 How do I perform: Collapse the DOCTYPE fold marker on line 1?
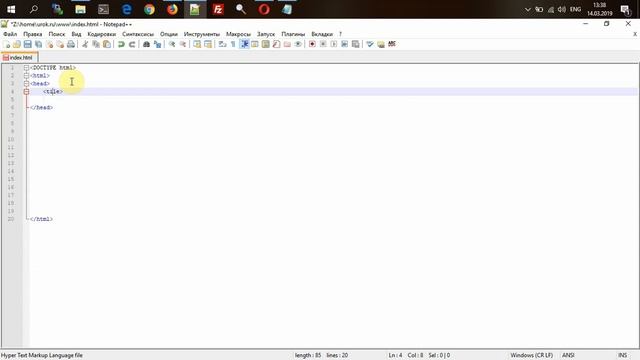coord(27,68)
